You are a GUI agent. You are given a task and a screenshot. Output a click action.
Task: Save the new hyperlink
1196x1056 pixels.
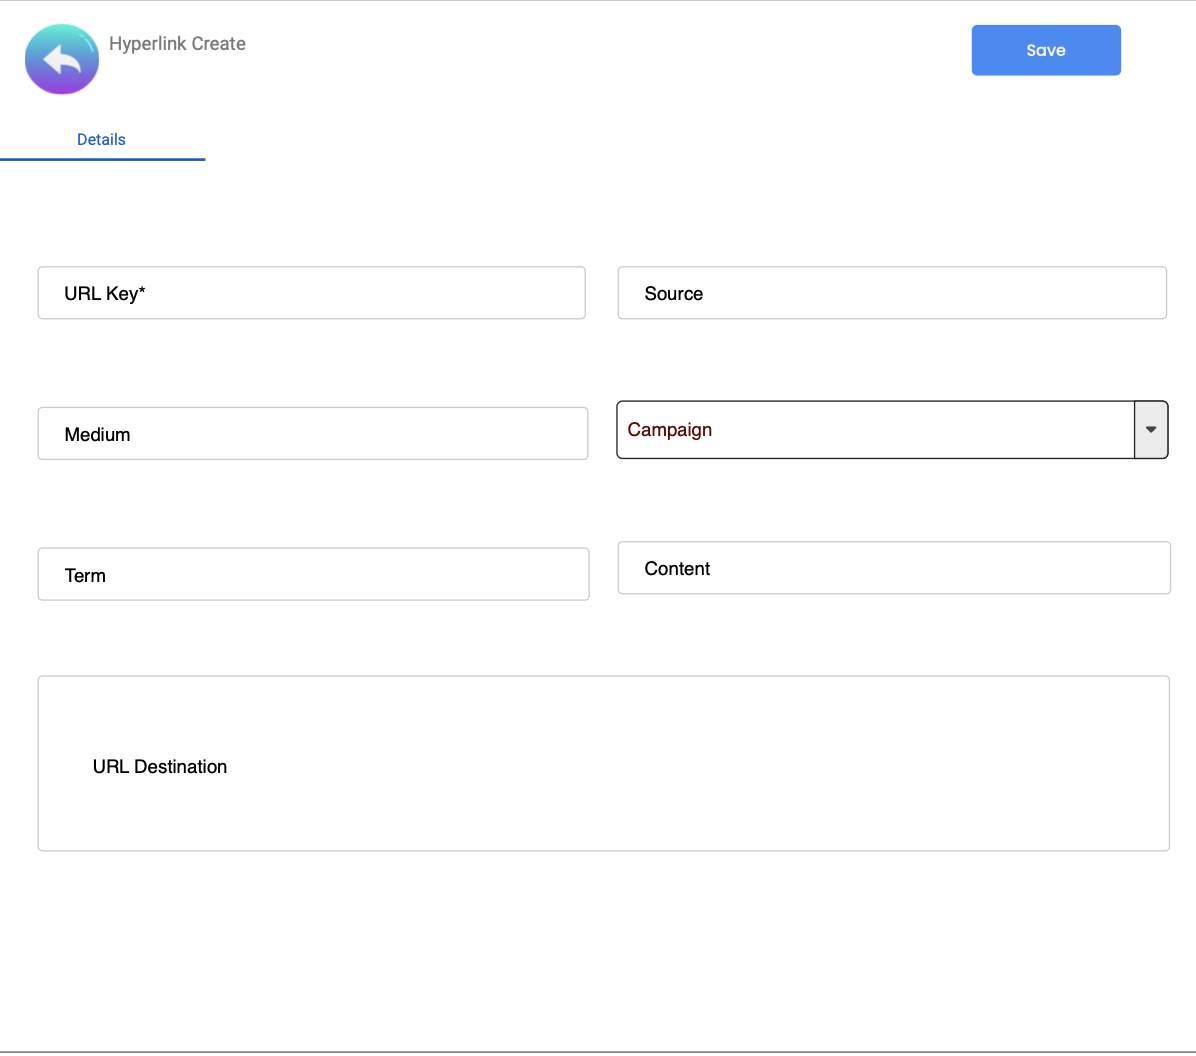[1046, 50]
